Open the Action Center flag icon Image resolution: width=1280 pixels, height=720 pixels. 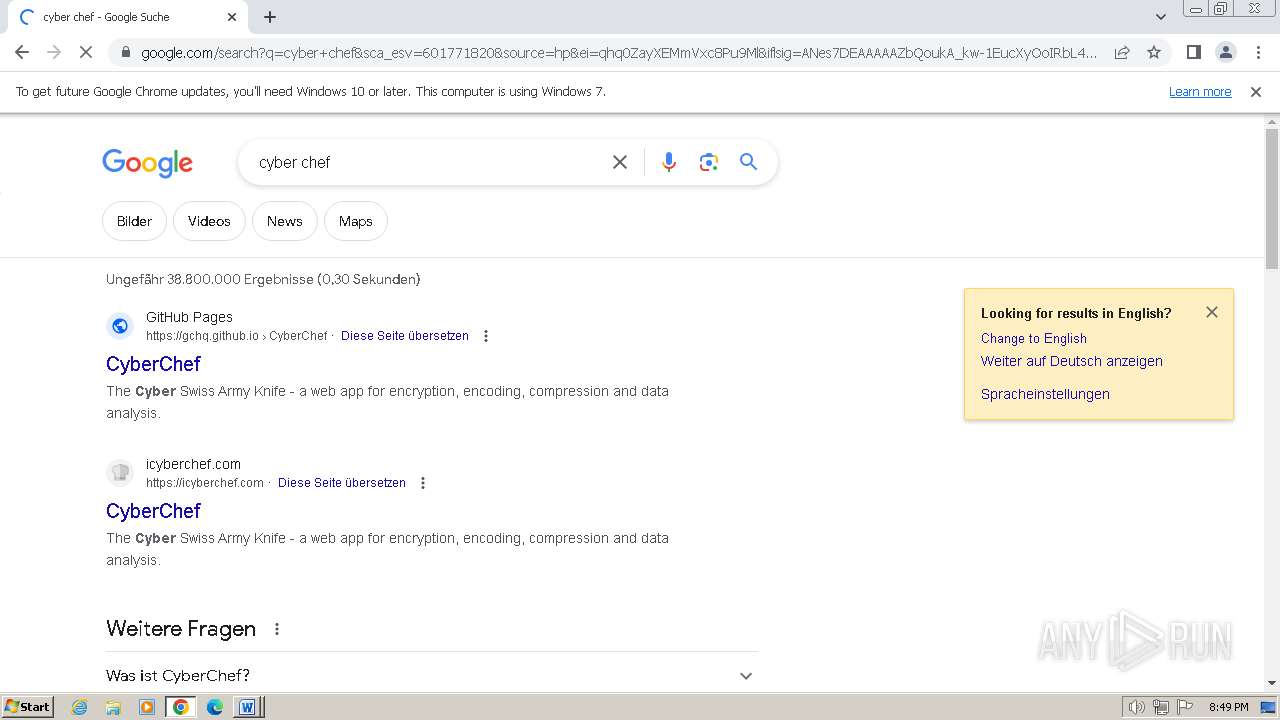[x=1185, y=707]
